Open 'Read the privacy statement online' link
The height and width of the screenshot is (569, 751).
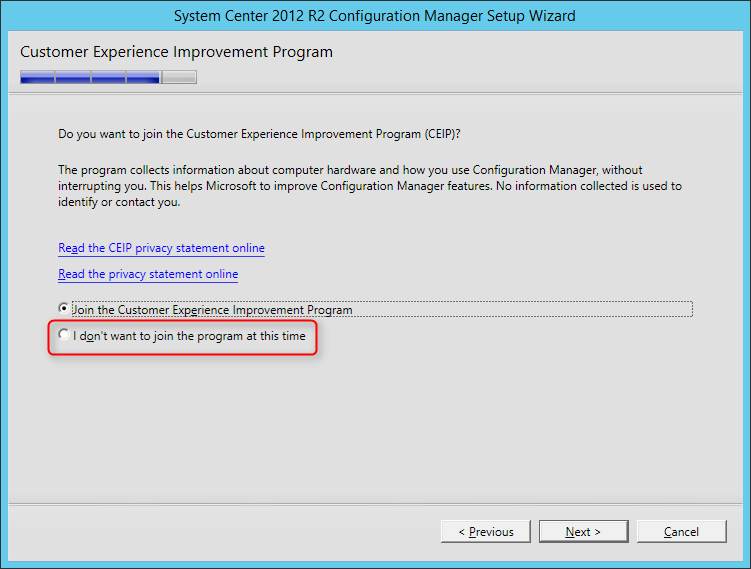pos(148,274)
